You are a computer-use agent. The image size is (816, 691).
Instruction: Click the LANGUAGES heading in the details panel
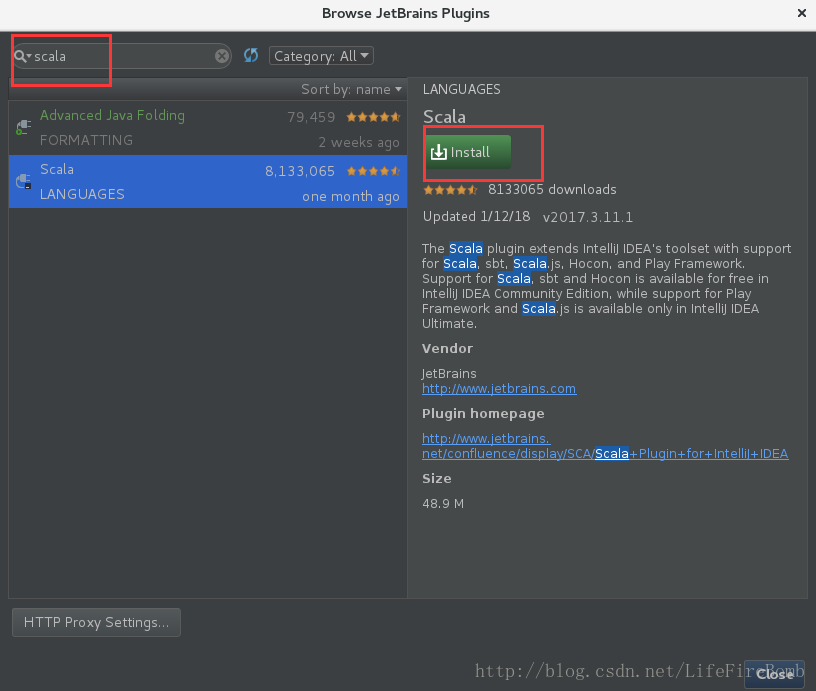click(x=462, y=89)
